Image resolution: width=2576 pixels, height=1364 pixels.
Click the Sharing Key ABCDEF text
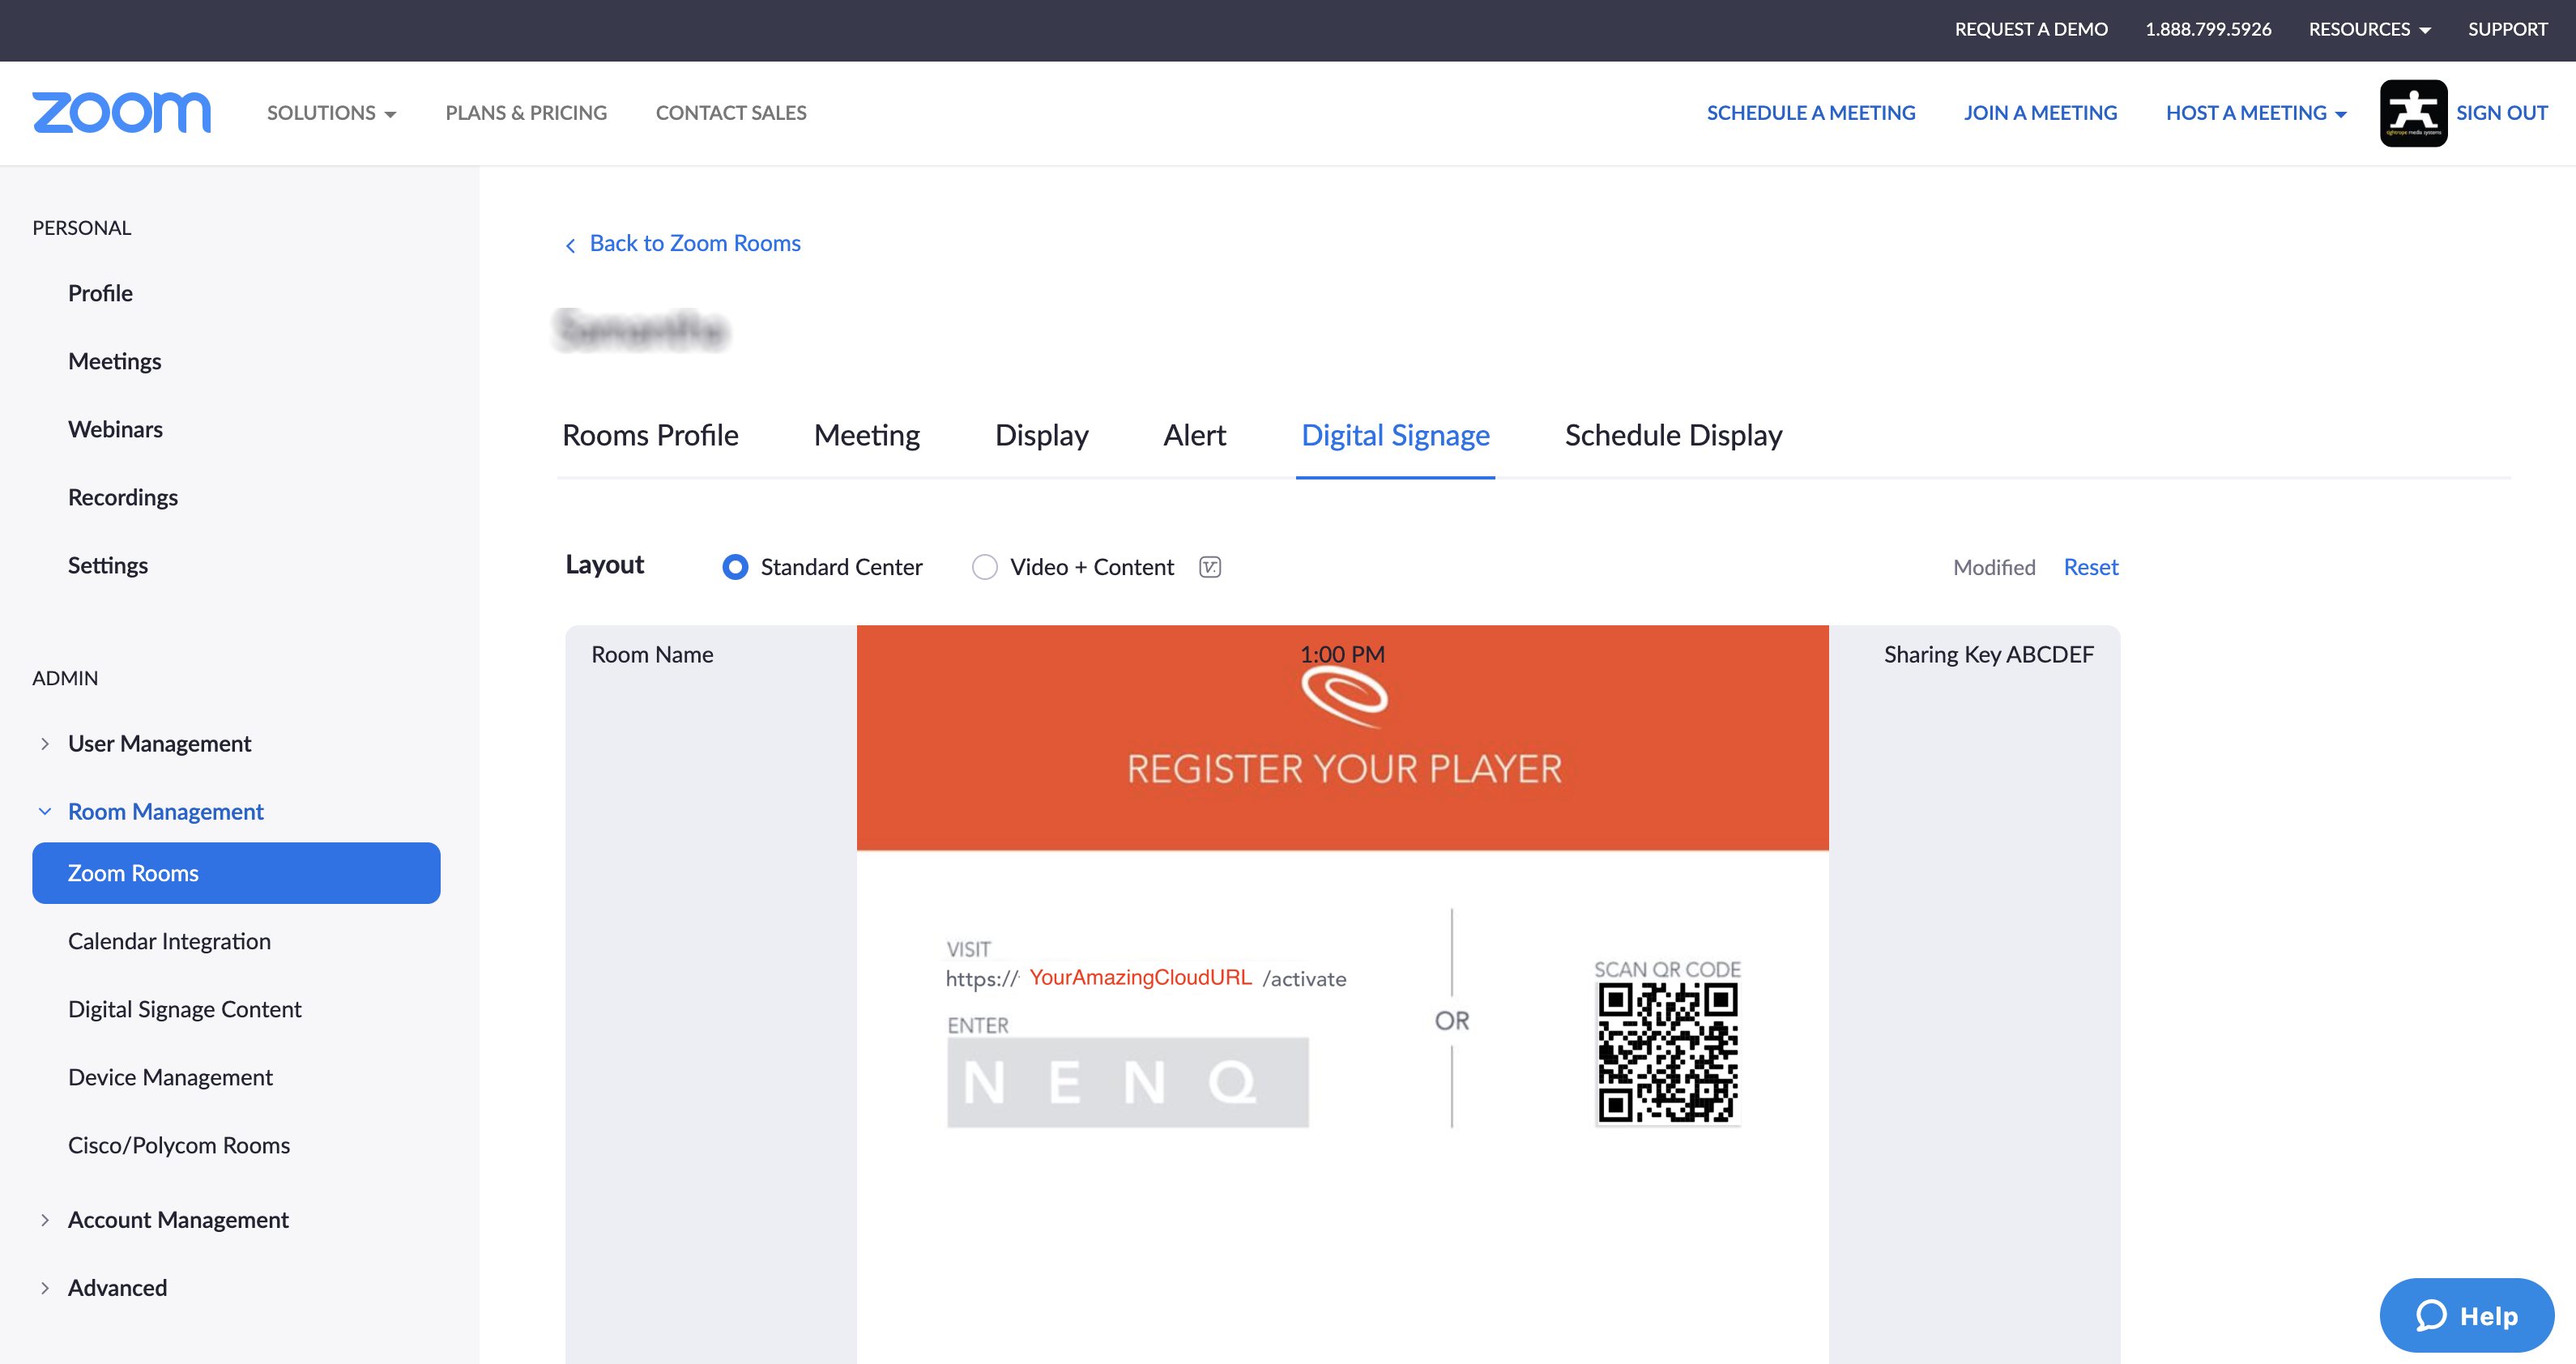[x=1988, y=654]
